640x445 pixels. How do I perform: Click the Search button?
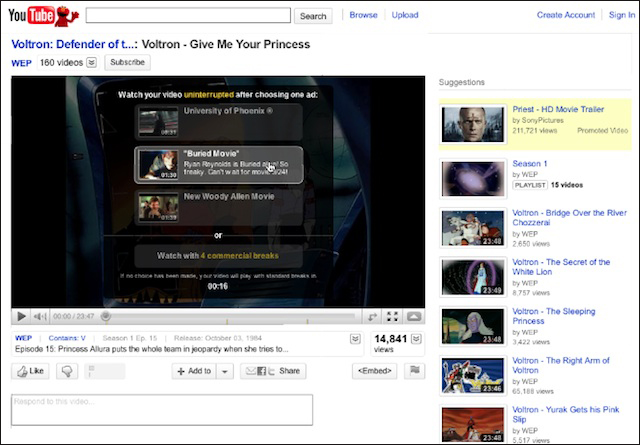(x=313, y=16)
